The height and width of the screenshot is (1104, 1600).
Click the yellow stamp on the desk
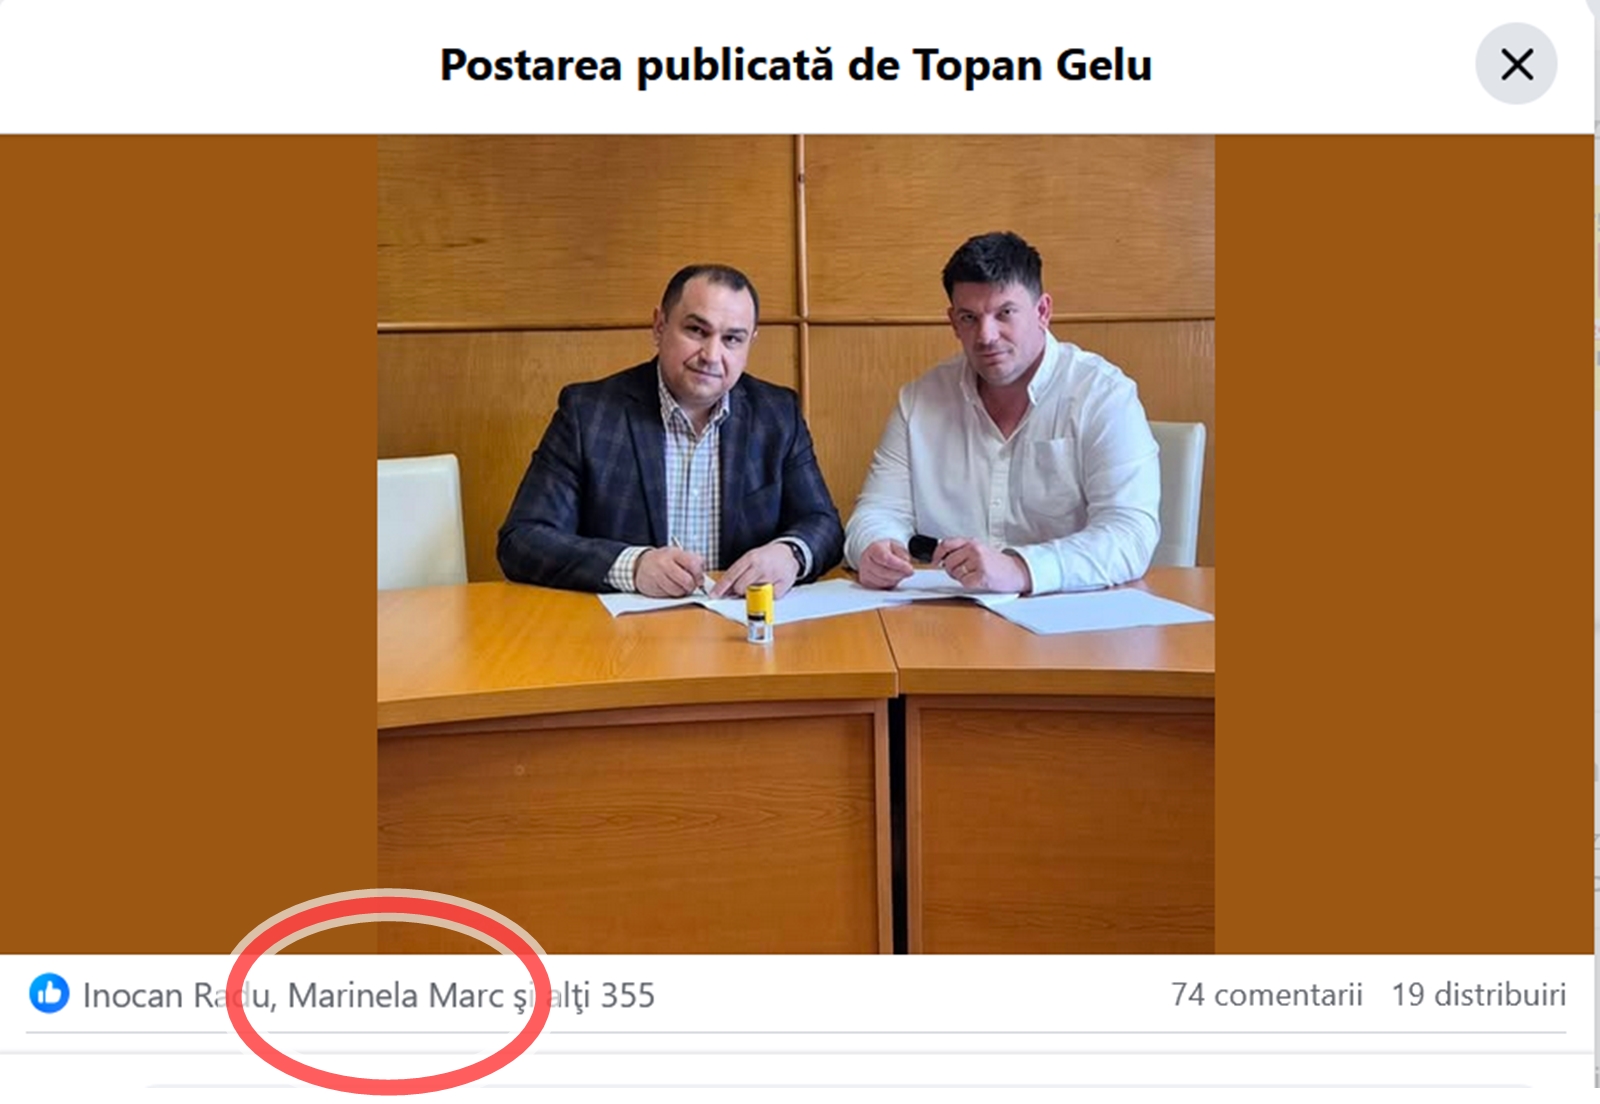pos(759,611)
